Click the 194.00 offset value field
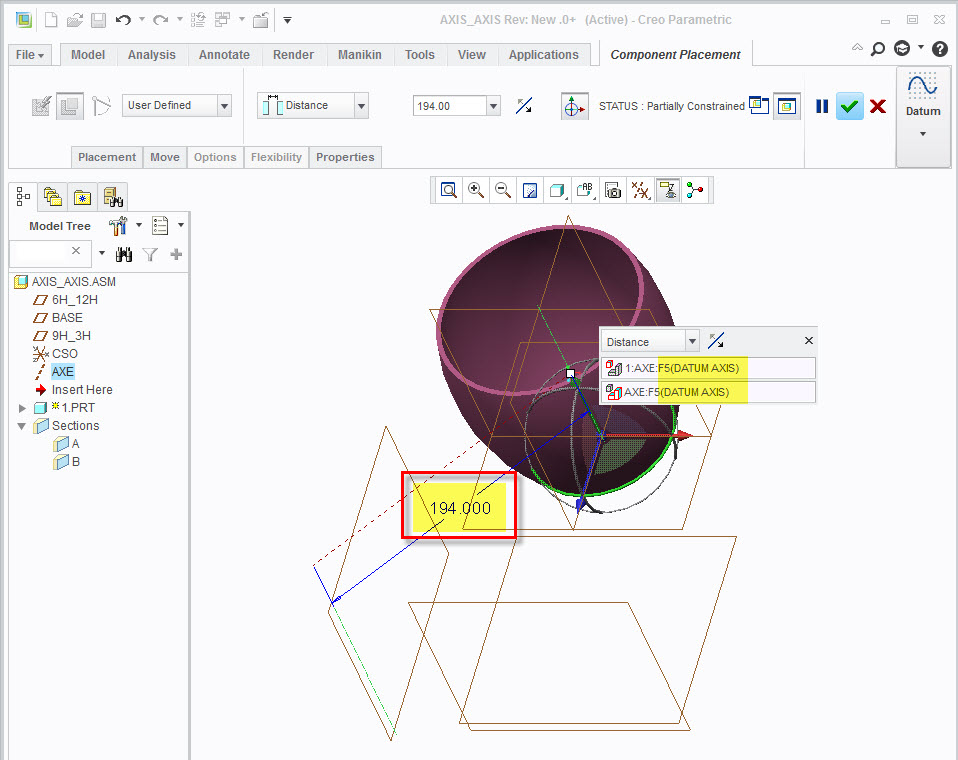 449,106
